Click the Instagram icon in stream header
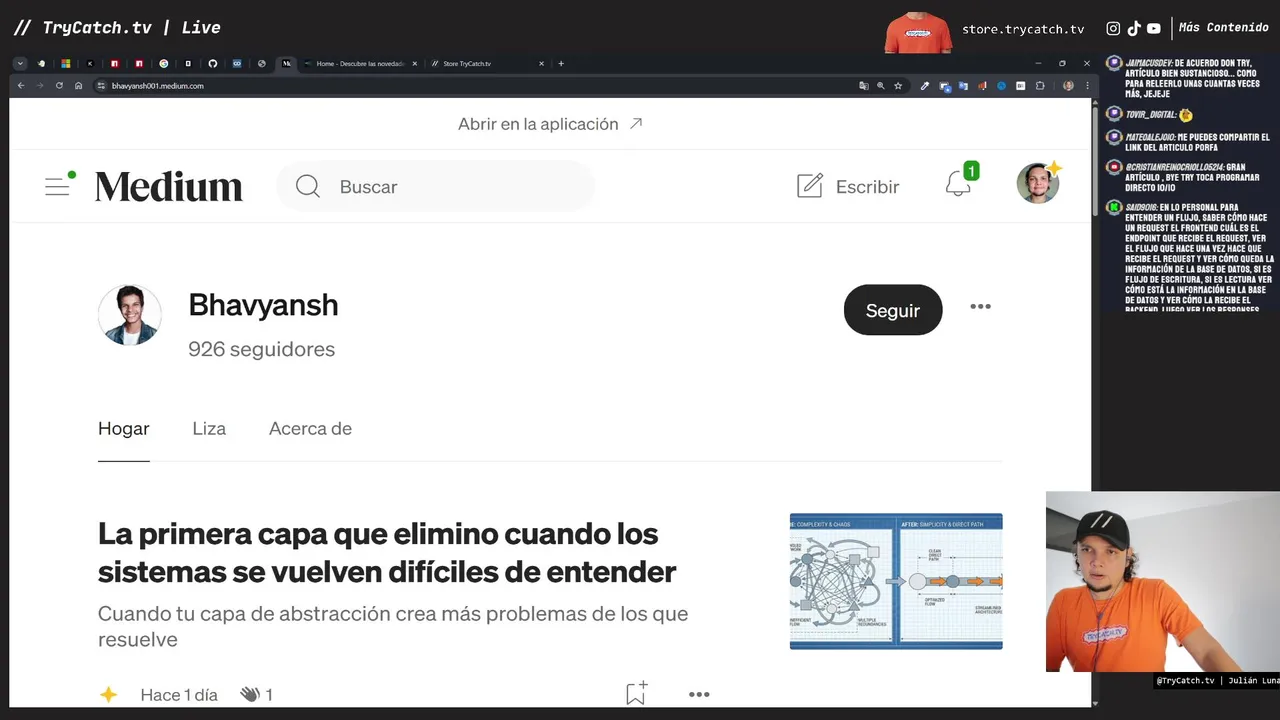1280x720 pixels. point(1113,29)
